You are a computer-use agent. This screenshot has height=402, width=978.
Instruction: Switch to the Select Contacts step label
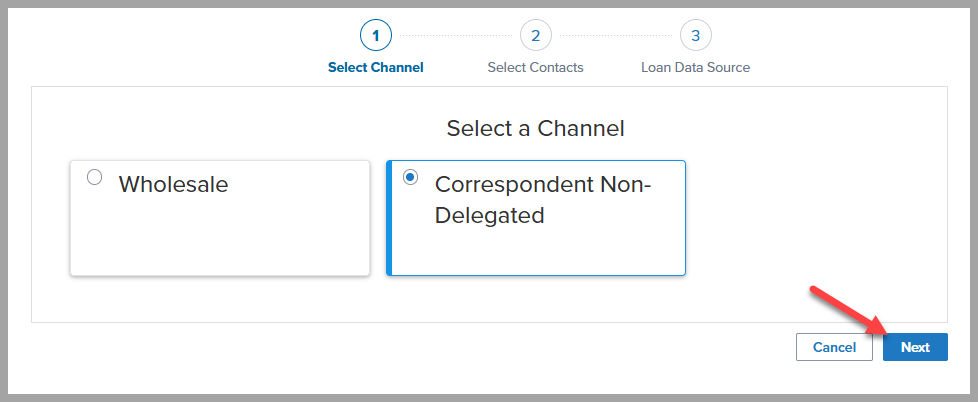tap(535, 68)
